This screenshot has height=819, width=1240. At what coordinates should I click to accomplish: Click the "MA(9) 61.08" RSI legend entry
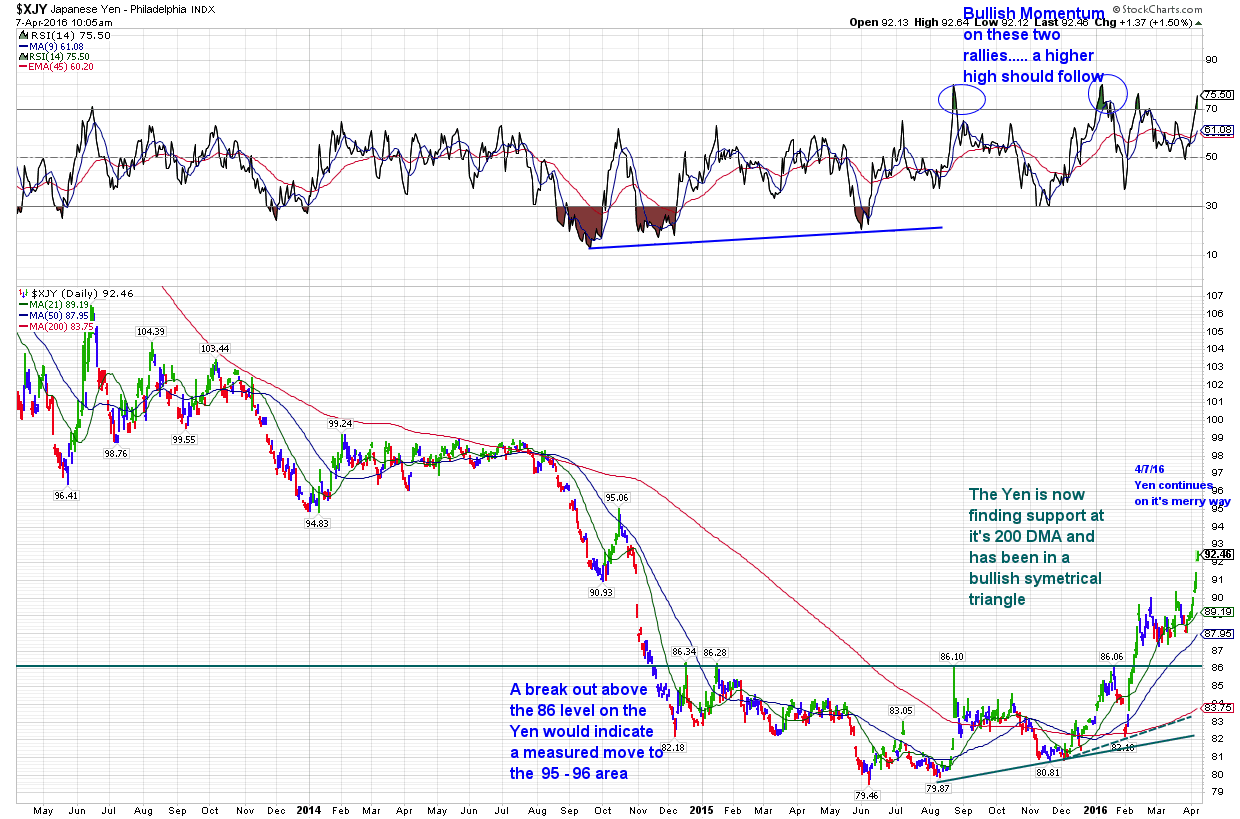click(x=51, y=45)
